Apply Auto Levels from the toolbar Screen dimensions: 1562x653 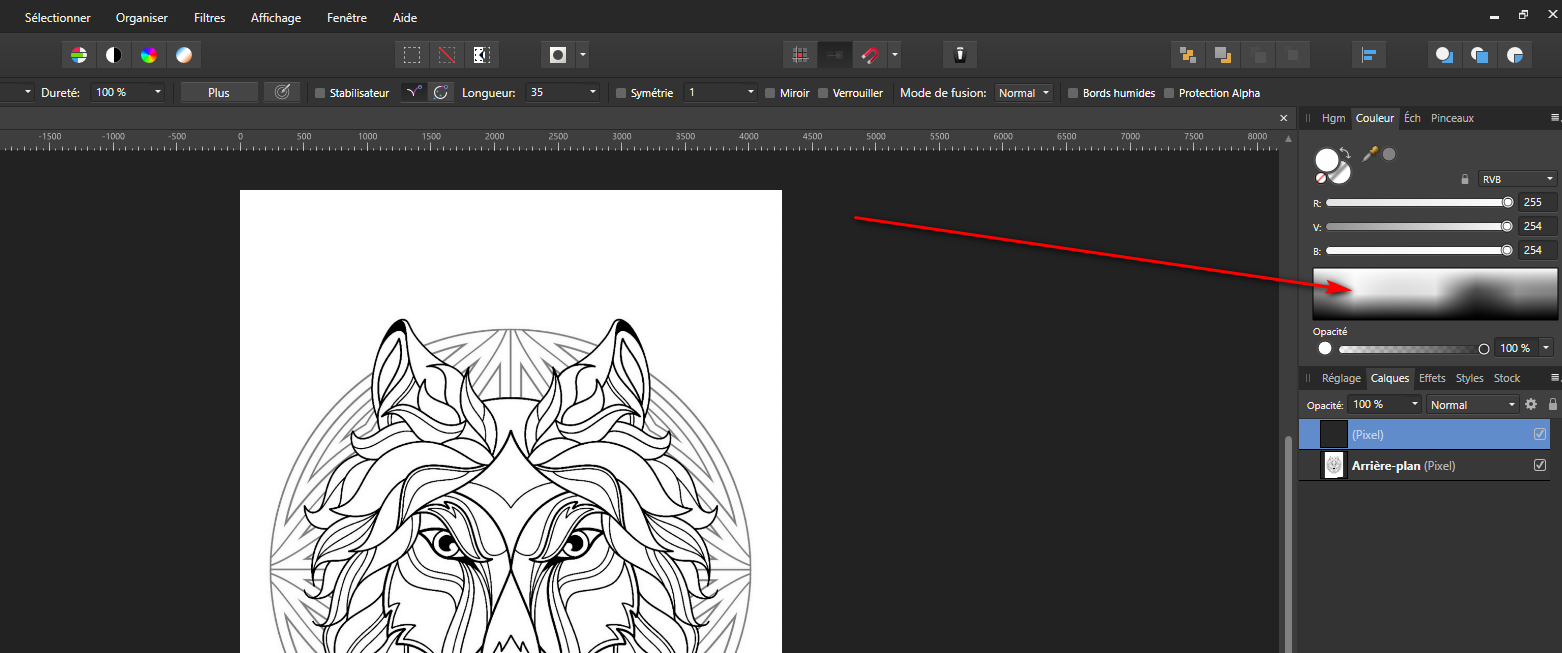79,55
